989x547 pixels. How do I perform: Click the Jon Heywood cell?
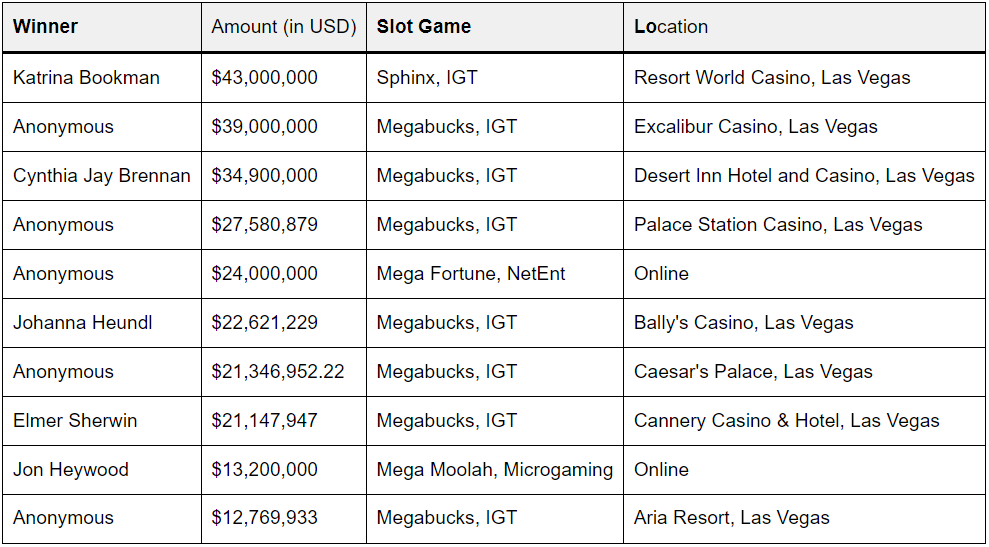coord(102,470)
